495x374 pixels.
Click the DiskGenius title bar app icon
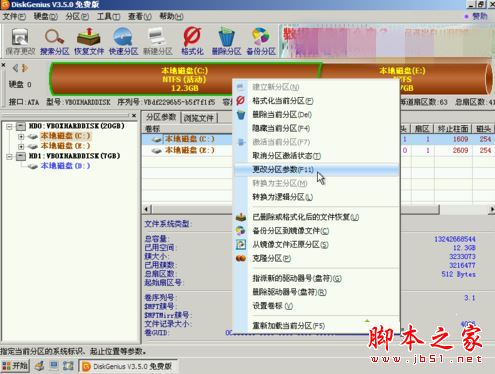[5, 4]
